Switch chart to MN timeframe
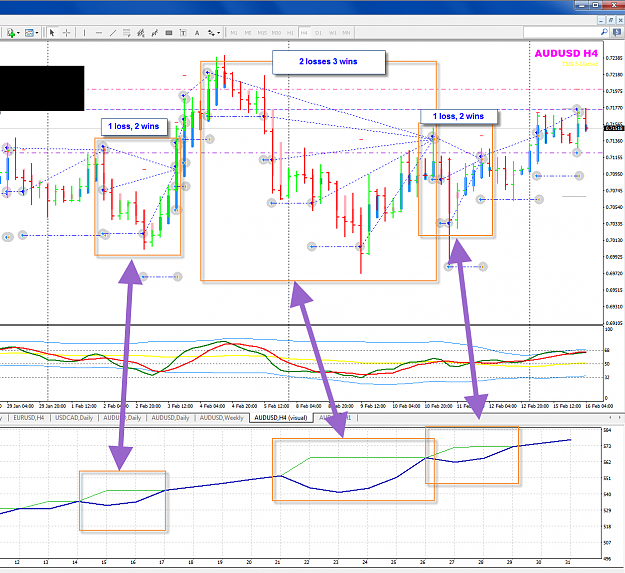The height and width of the screenshot is (573, 625). point(346,33)
